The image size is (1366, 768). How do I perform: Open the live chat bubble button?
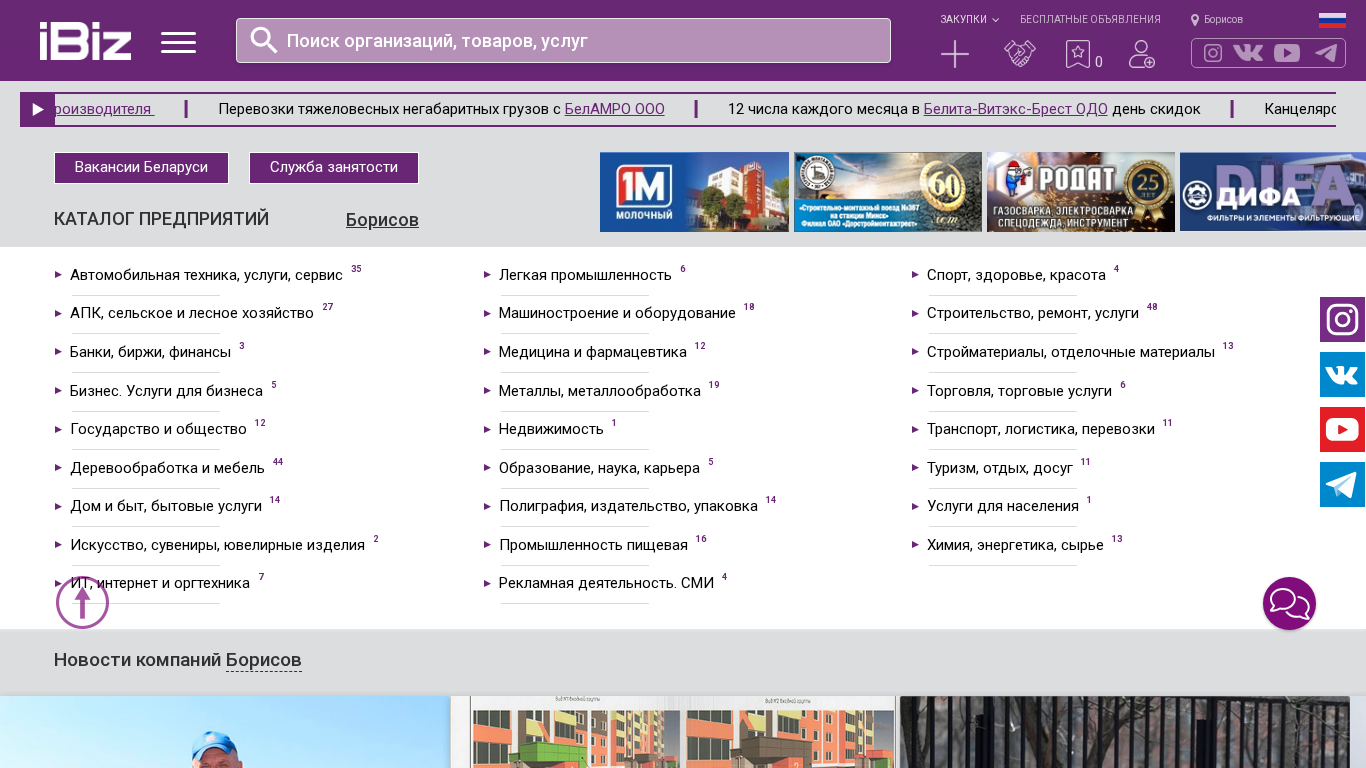click(1289, 604)
